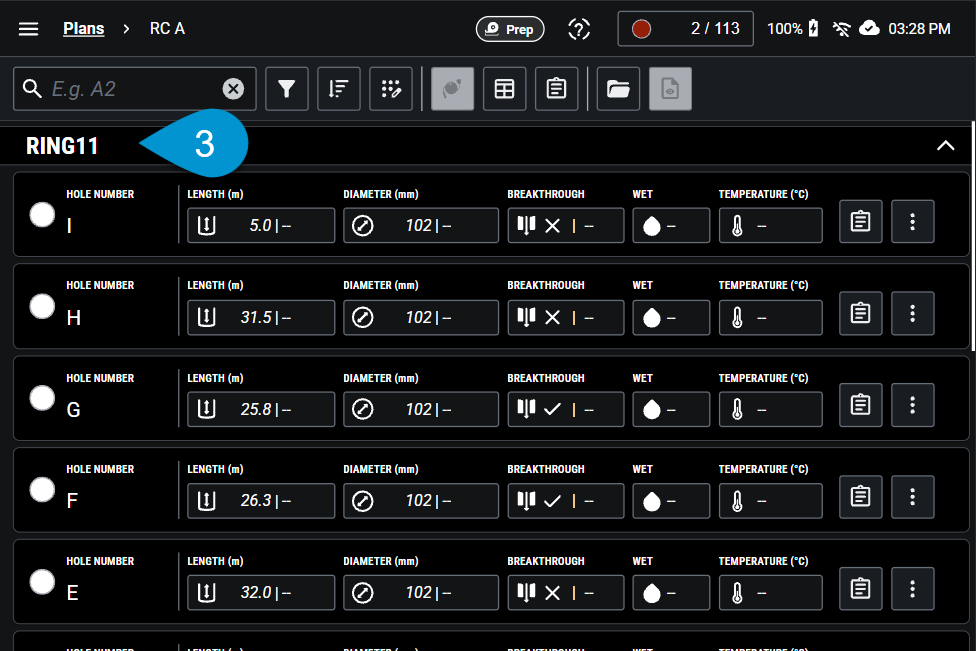976x651 pixels.
Task: Toggle breakthrough field for hole H
Action: (x=566, y=317)
